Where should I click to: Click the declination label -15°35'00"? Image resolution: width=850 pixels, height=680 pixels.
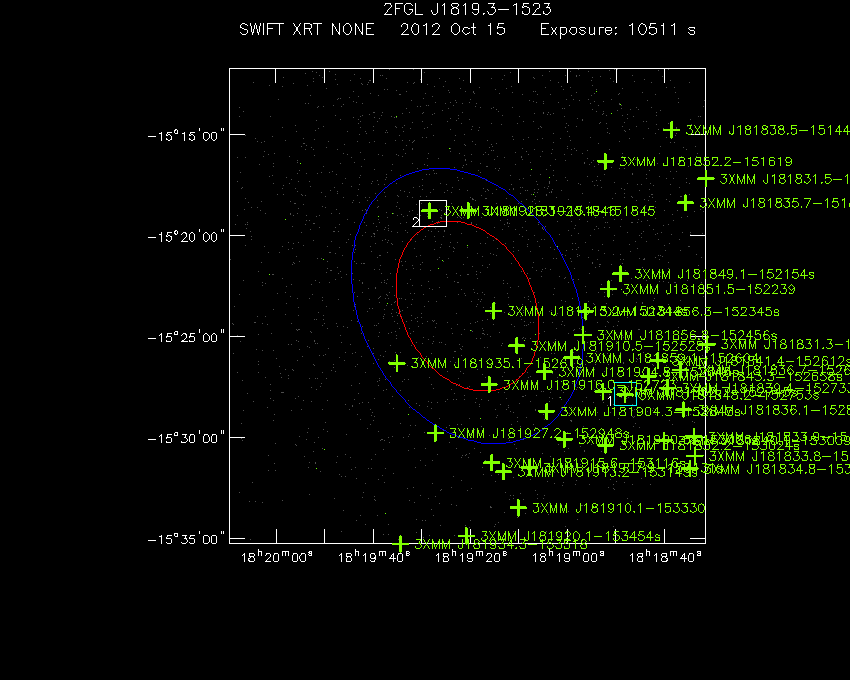pyautogui.click(x=186, y=539)
